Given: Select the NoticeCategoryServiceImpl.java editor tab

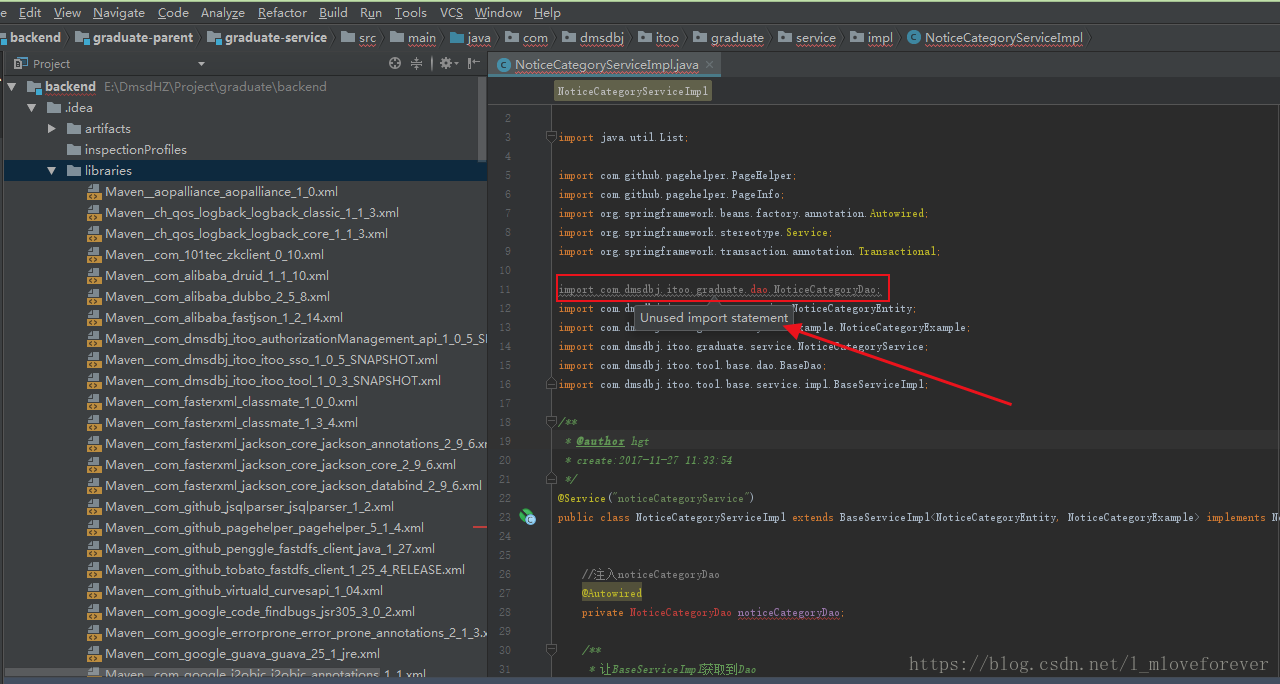Looking at the screenshot, I should click(606, 64).
